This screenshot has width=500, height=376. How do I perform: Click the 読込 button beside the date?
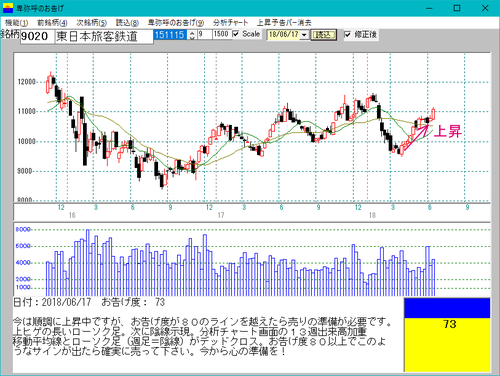(323, 35)
